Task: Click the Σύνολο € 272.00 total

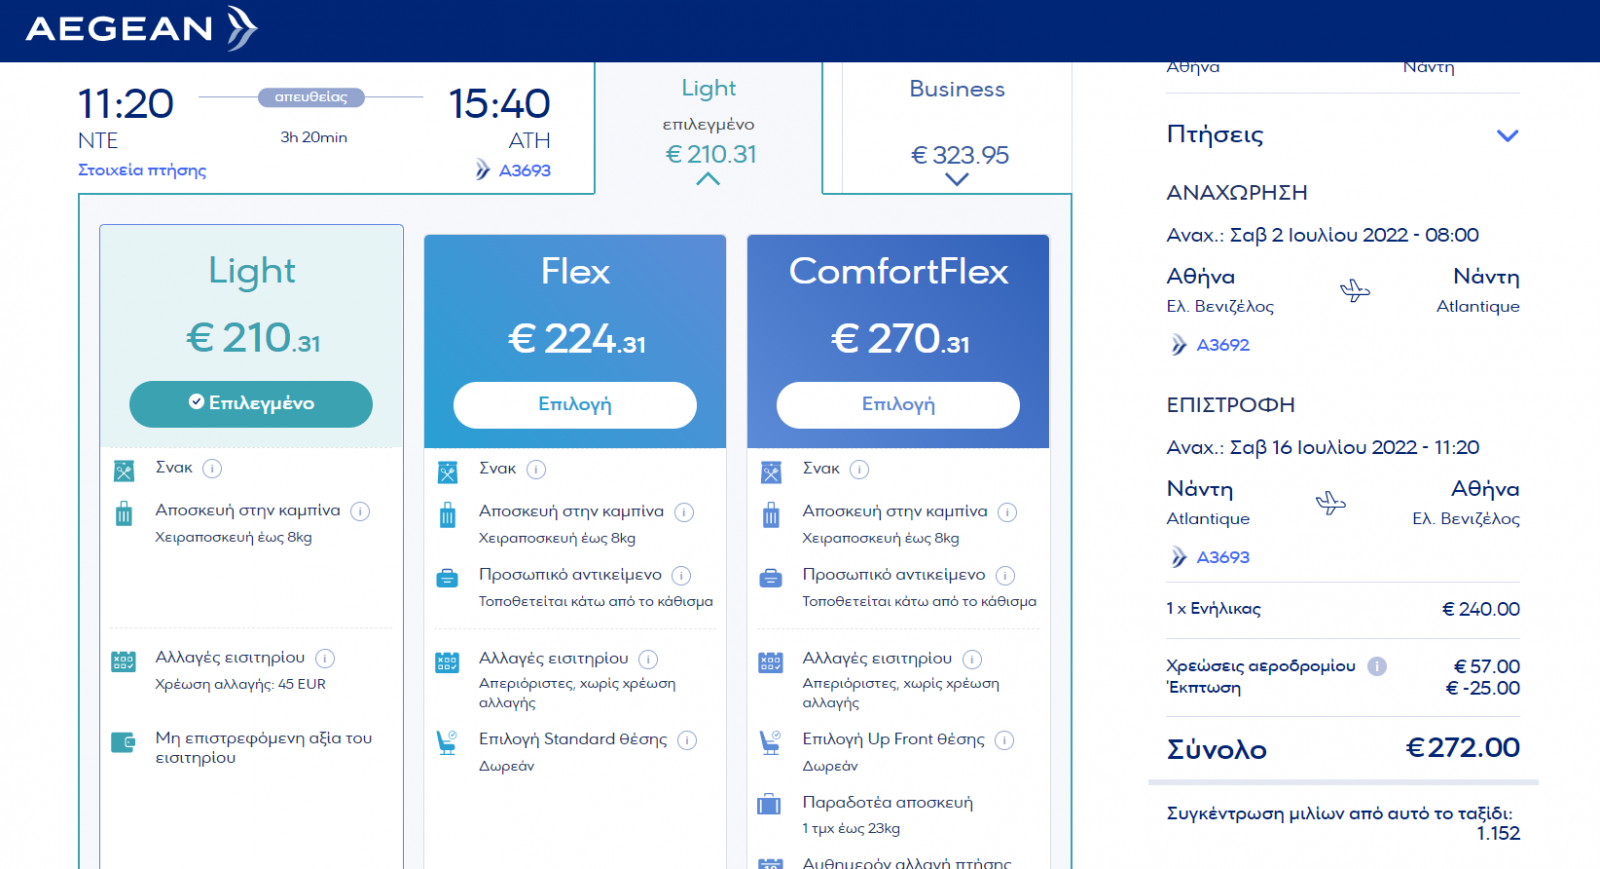Action: pos(1462,747)
